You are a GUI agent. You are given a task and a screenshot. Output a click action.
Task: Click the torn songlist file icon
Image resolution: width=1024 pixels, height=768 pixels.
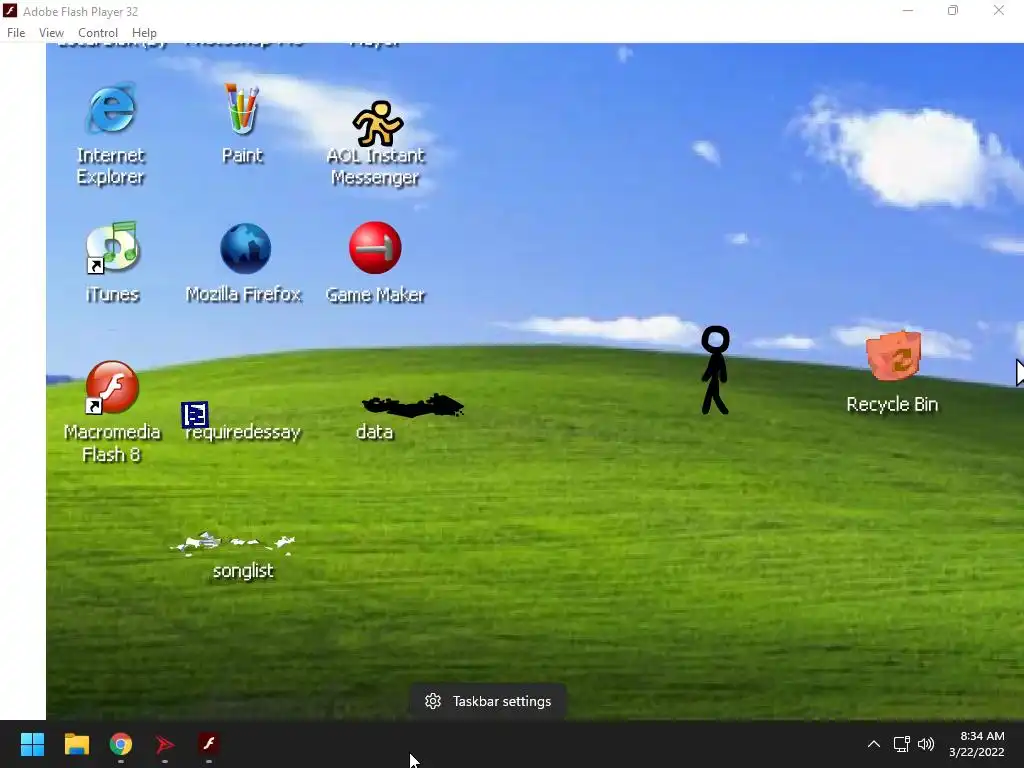coord(232,543)
